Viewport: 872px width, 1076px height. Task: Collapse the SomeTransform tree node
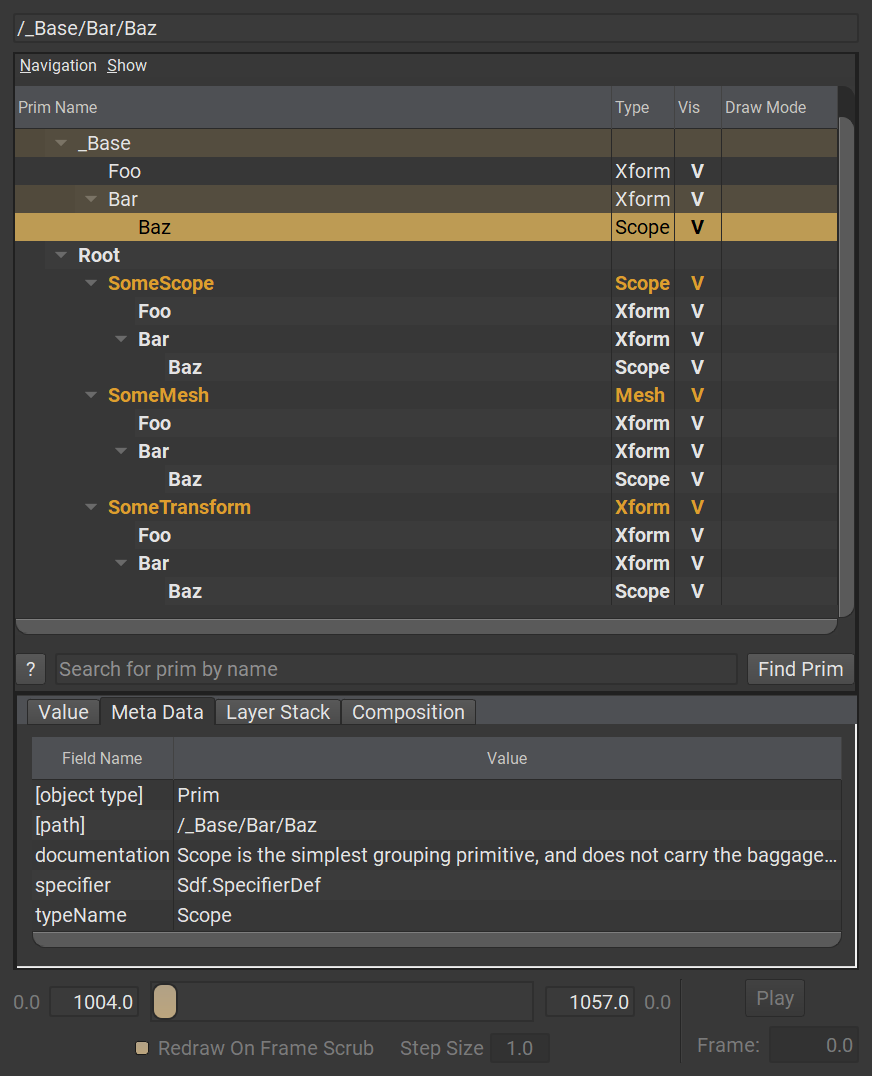click(92, 508)
